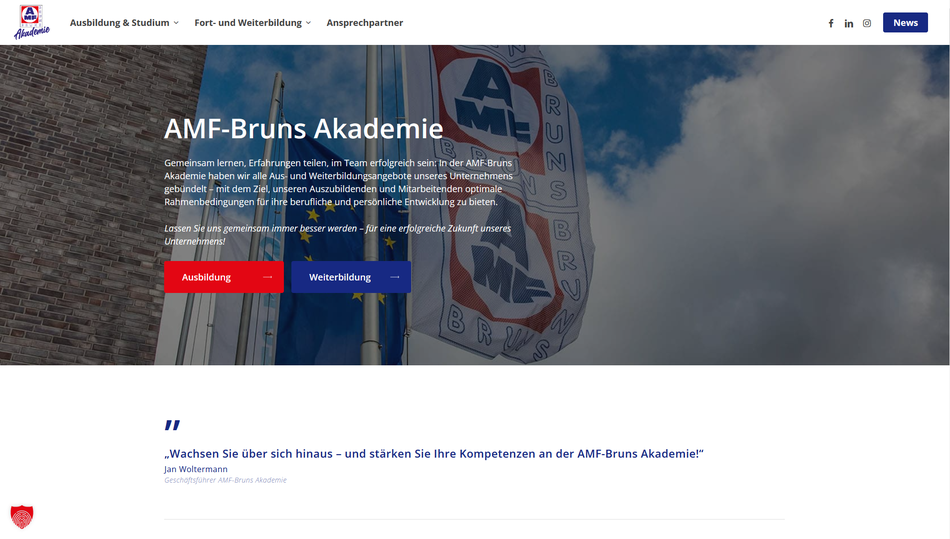This screenshot has width=950, height=539.
Task: Expand the Fort- und Weiterbildung chevron
Action: (x=308, y=23)
